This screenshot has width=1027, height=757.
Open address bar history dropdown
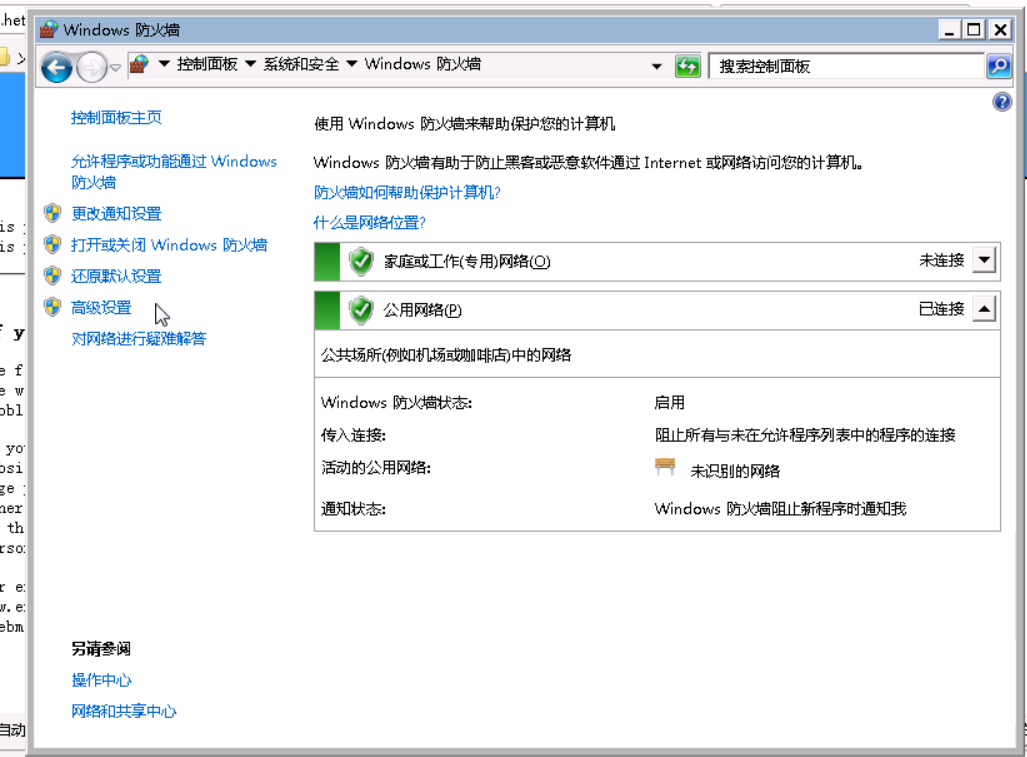coord(656,66)
